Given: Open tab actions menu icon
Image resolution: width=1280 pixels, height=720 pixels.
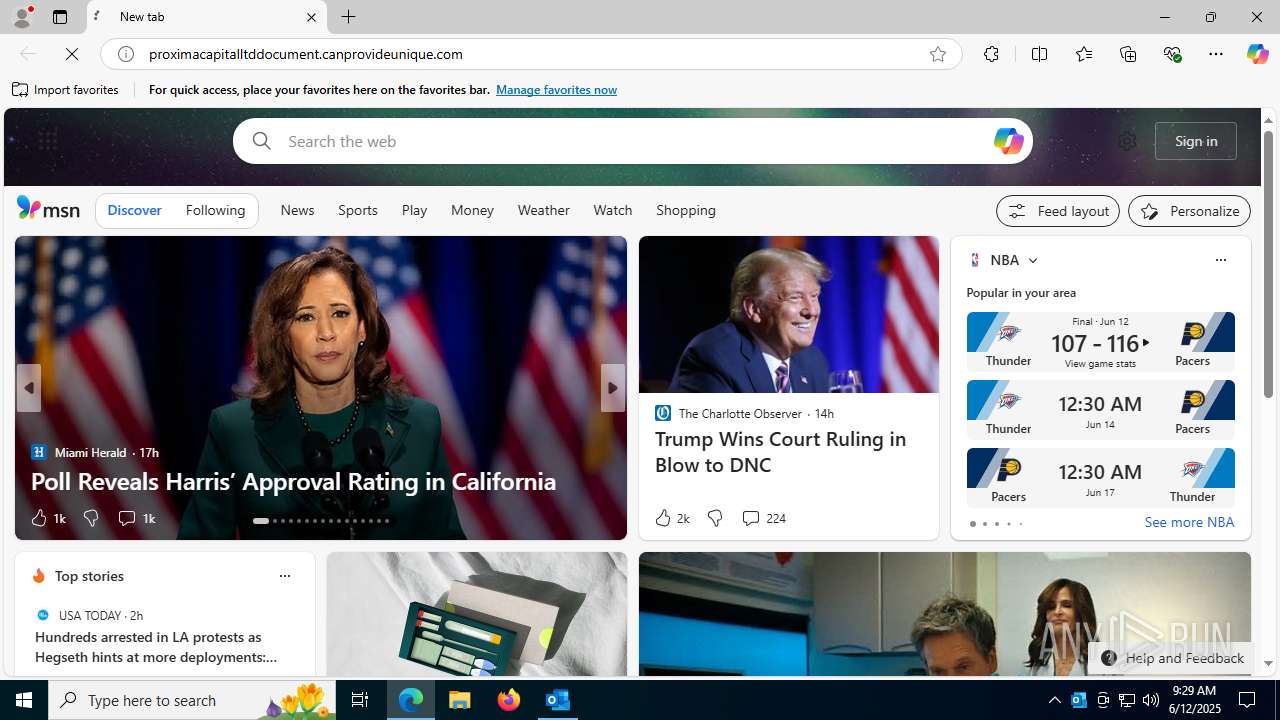Looking at the screenshot, I should pyautogui.click(x=60, y=17).
